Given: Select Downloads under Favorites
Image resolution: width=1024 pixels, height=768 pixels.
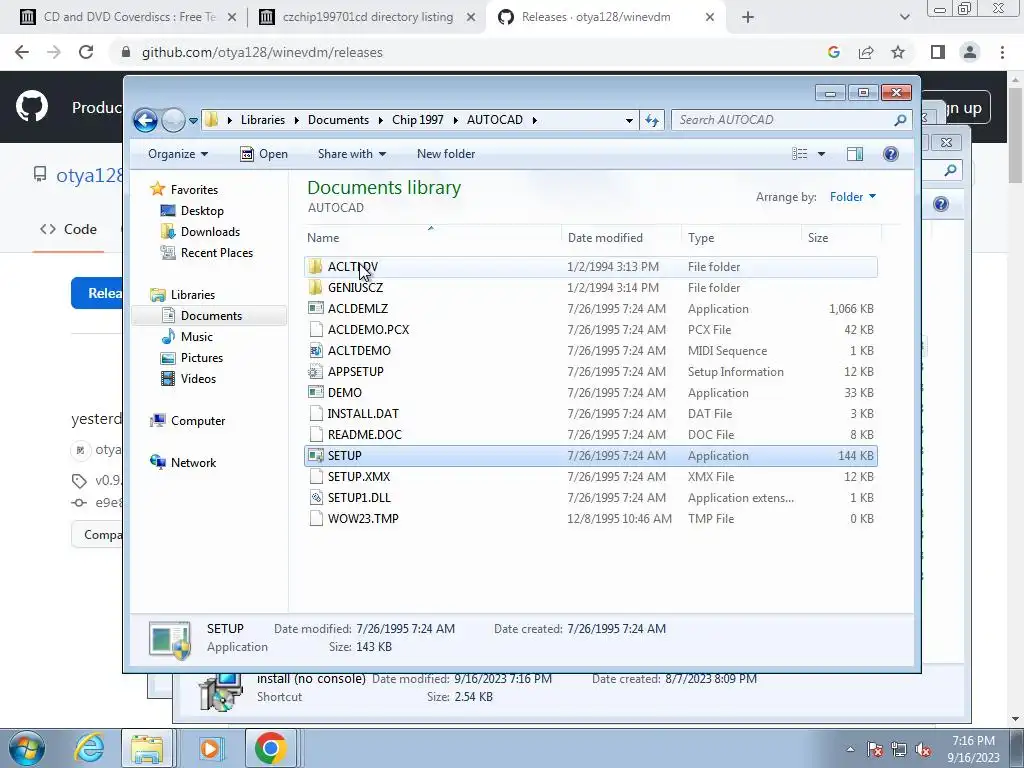Looking at the screenshot, I should [210, 231].
